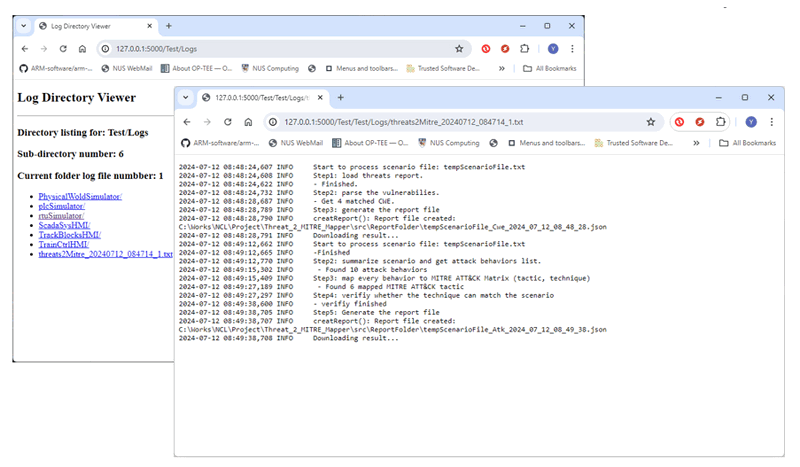Open home page in Log Directory Viewer window
The height and width of the screenshot is (467, 800).
82,49
